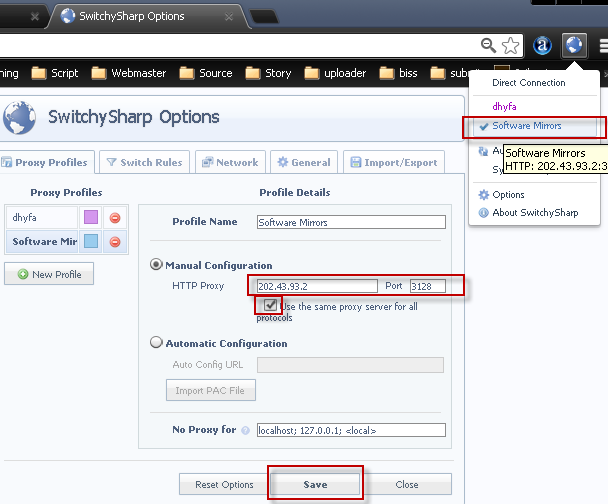Open the uploader bookmarks folder

[335, 73]
